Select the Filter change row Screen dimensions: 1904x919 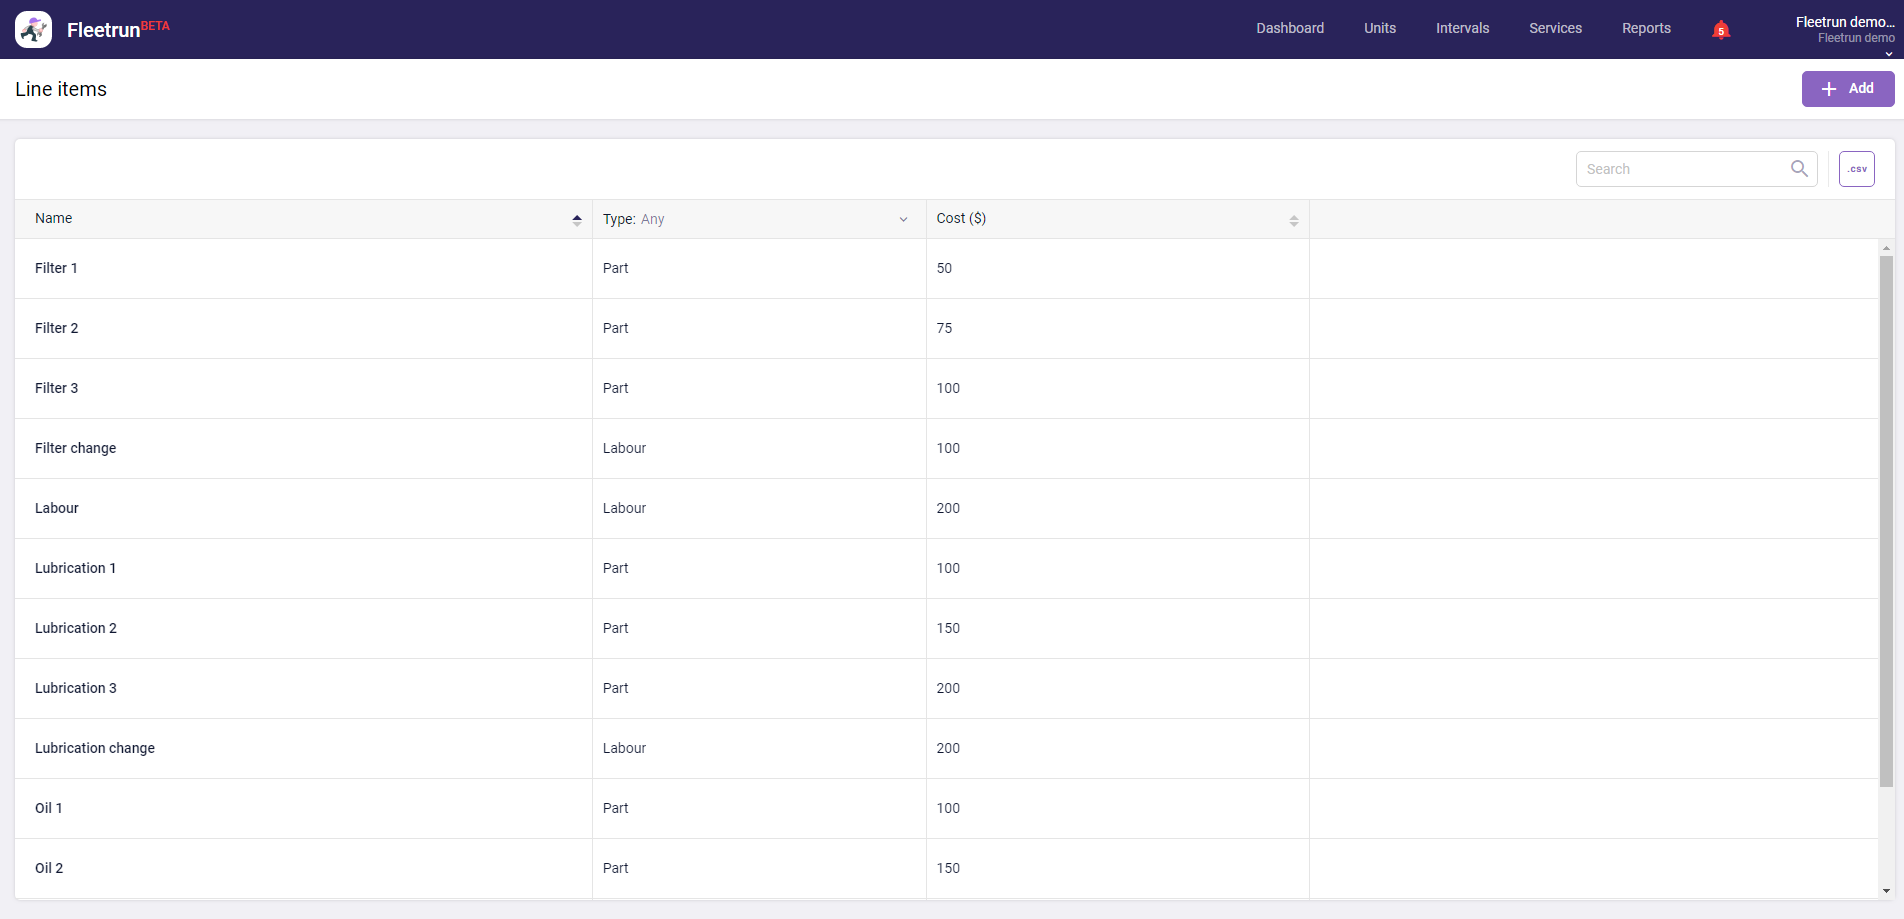point(76,448)
